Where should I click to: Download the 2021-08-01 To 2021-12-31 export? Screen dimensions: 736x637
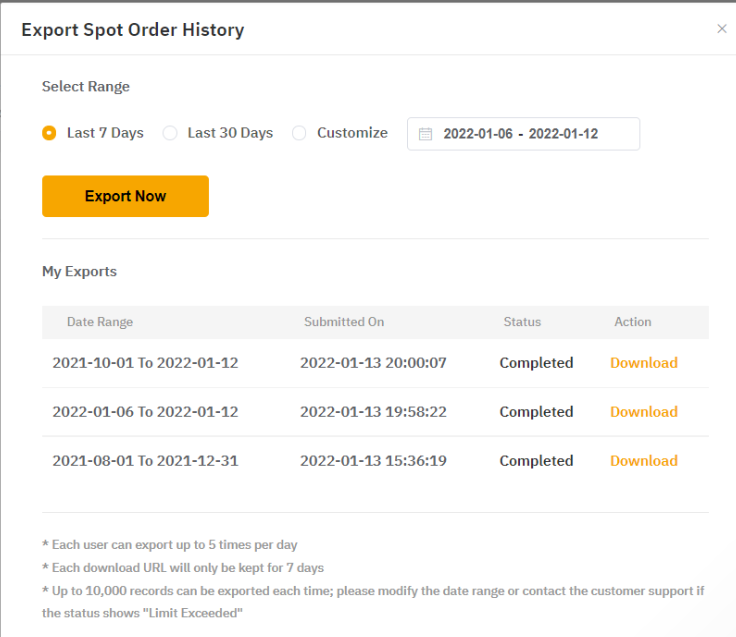[643, 461]
